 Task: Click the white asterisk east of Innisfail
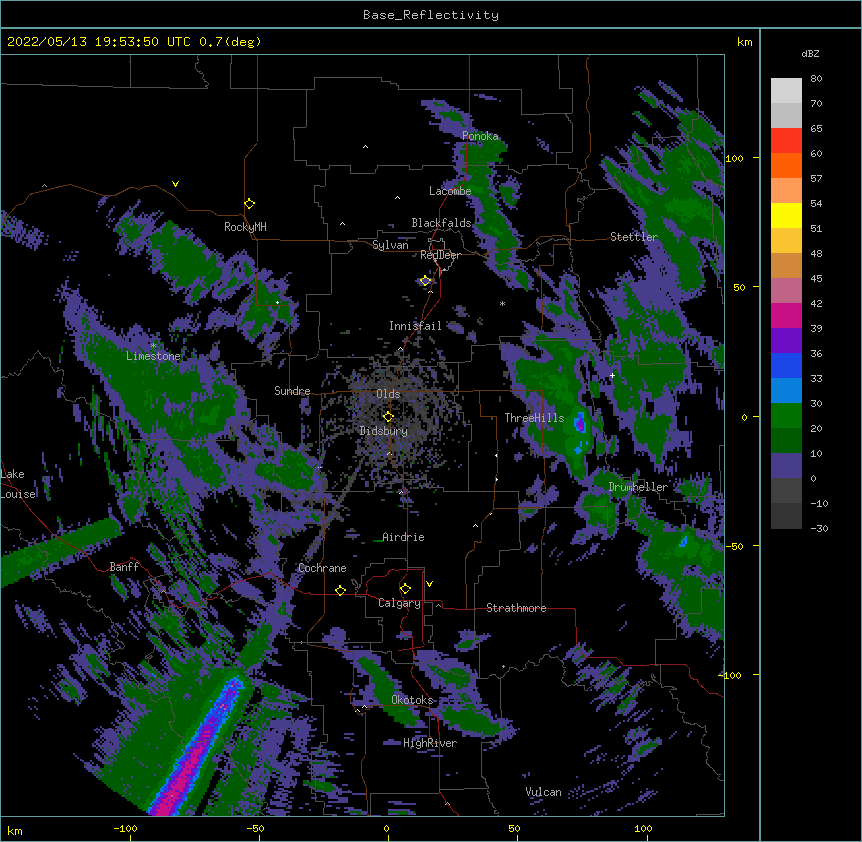click(502, 303)
